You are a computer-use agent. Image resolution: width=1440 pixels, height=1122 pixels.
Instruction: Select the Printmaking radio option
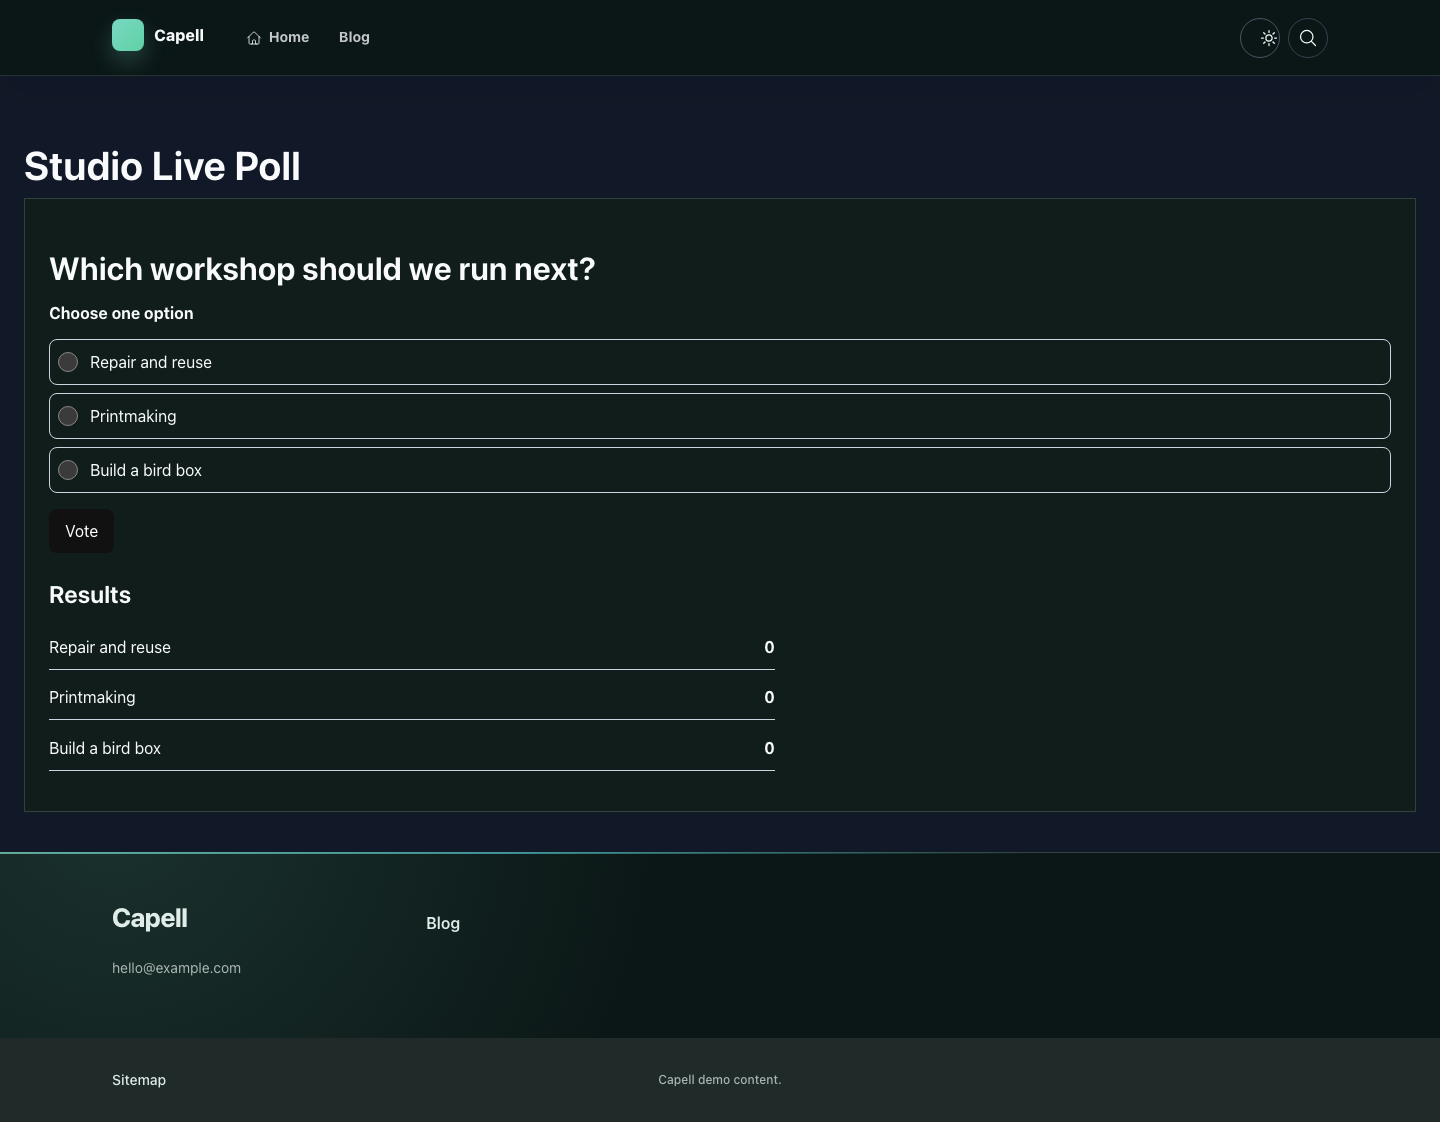pyautogui.click(x=68, y=416)
